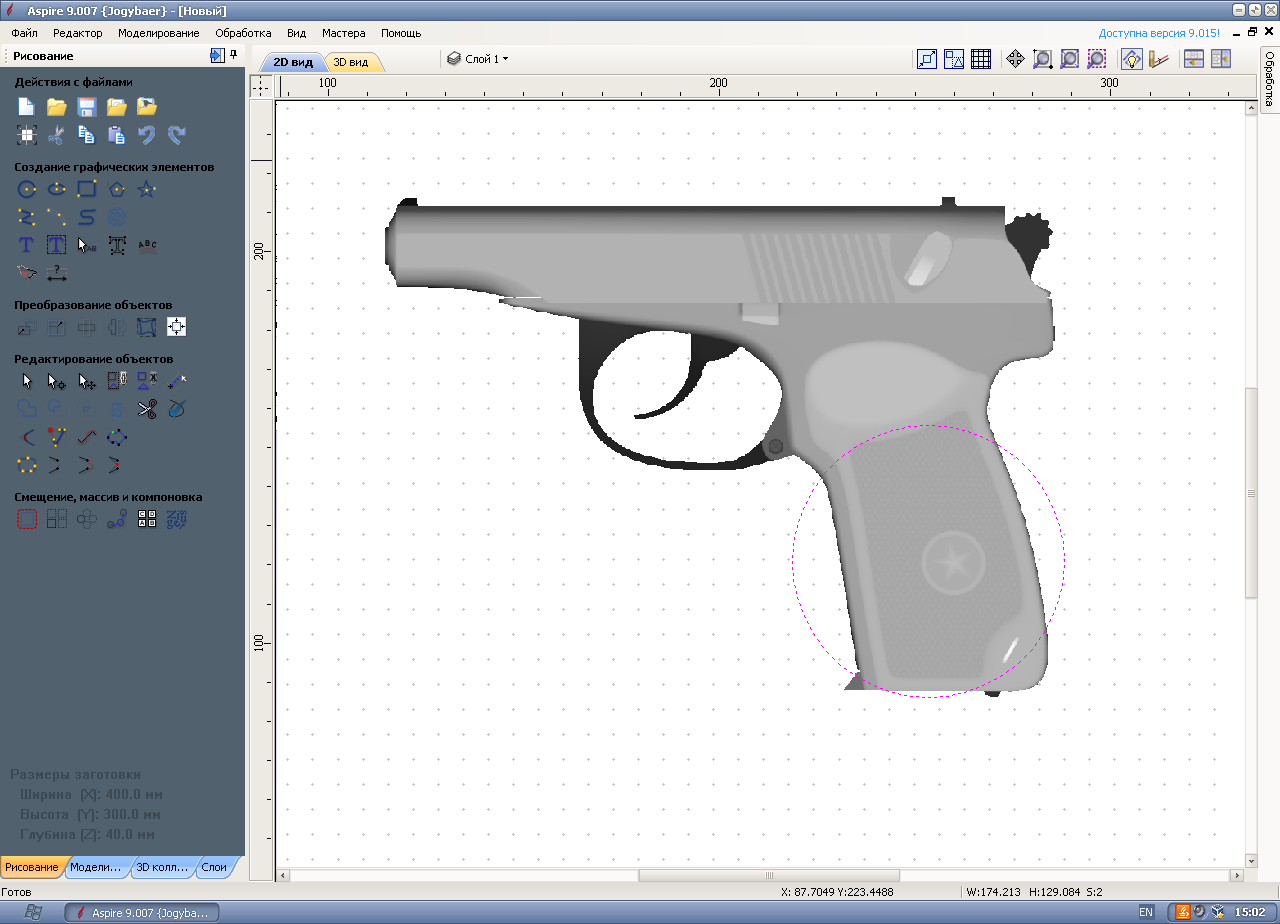Select the Text in a box tool
The image size is (1280, 924).
pyautogui.click(x=57, y=244)
